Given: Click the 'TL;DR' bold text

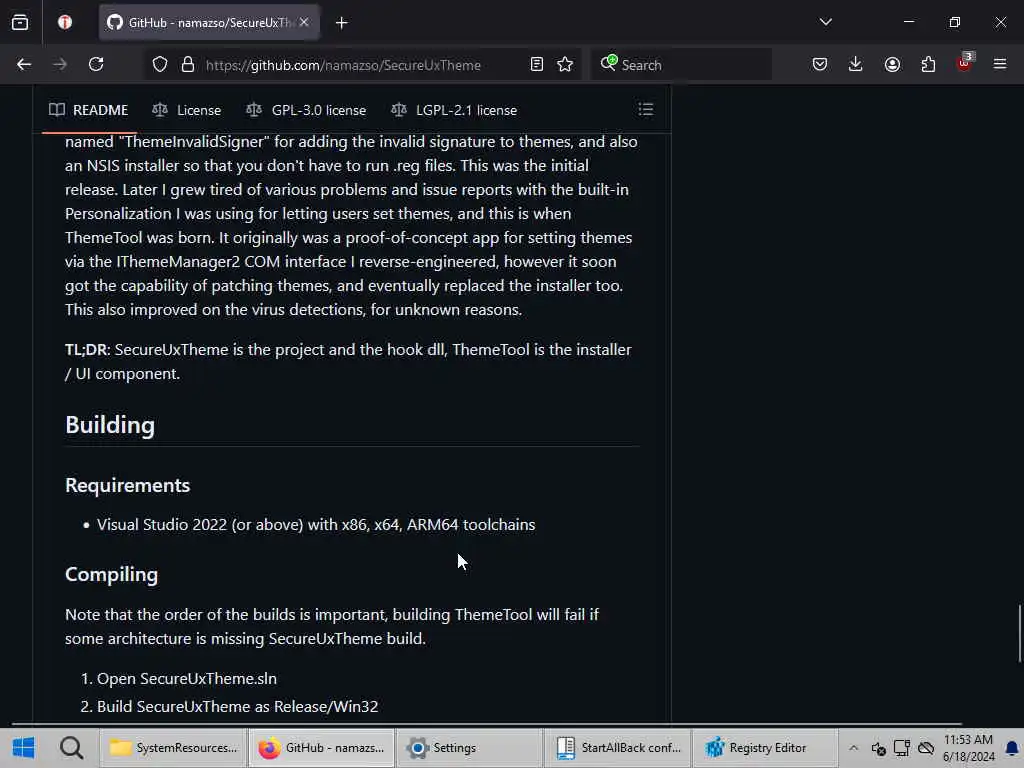Looking at the screenshot, I should tap(87, 349).
